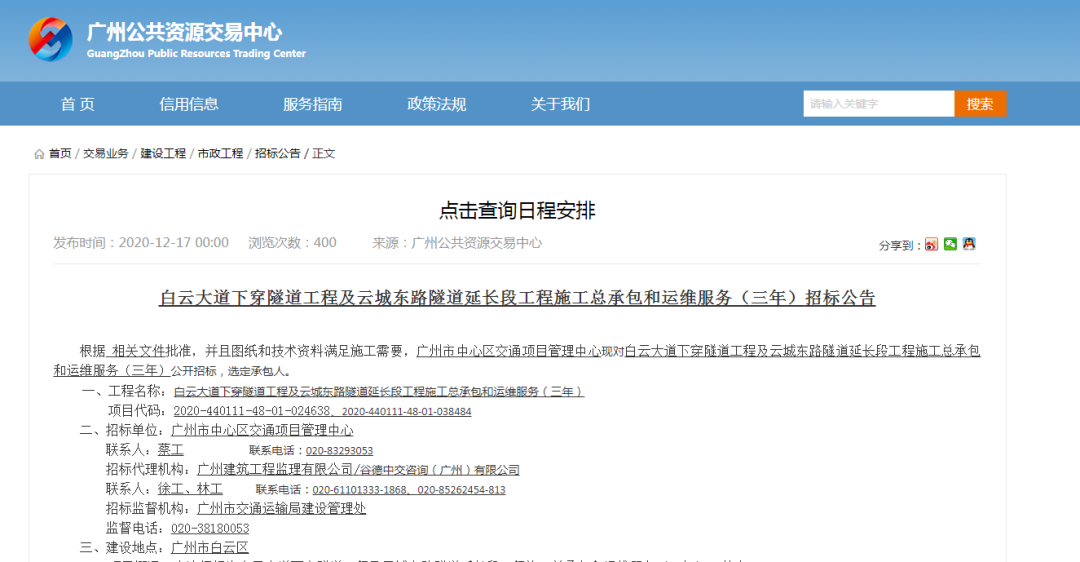Open the 市政工程 breadcrumb link
The image size is (1080, 562).
[220, 154]
